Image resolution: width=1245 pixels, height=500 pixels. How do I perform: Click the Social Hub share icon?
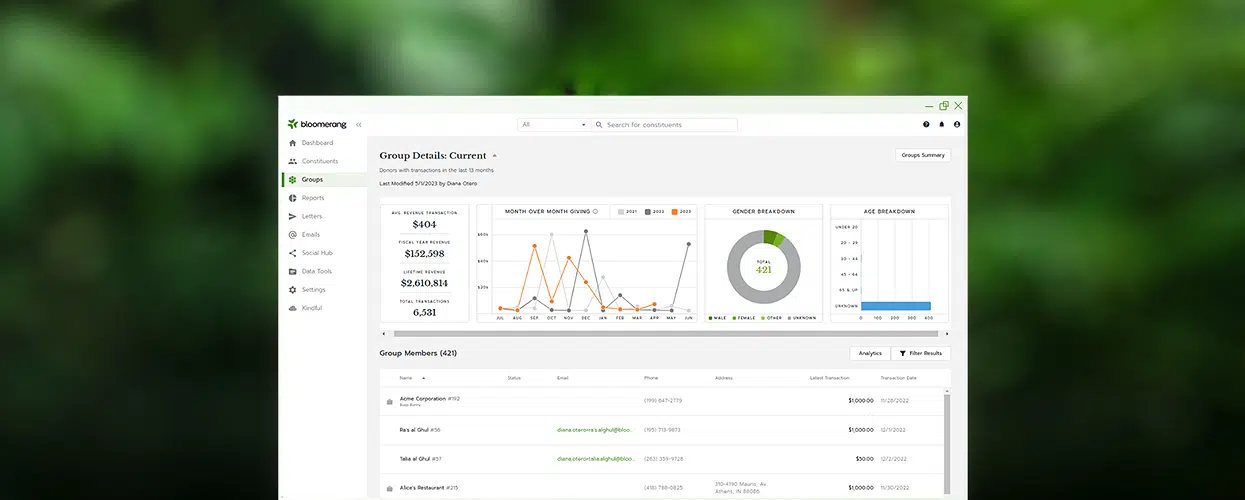(292, 253)
